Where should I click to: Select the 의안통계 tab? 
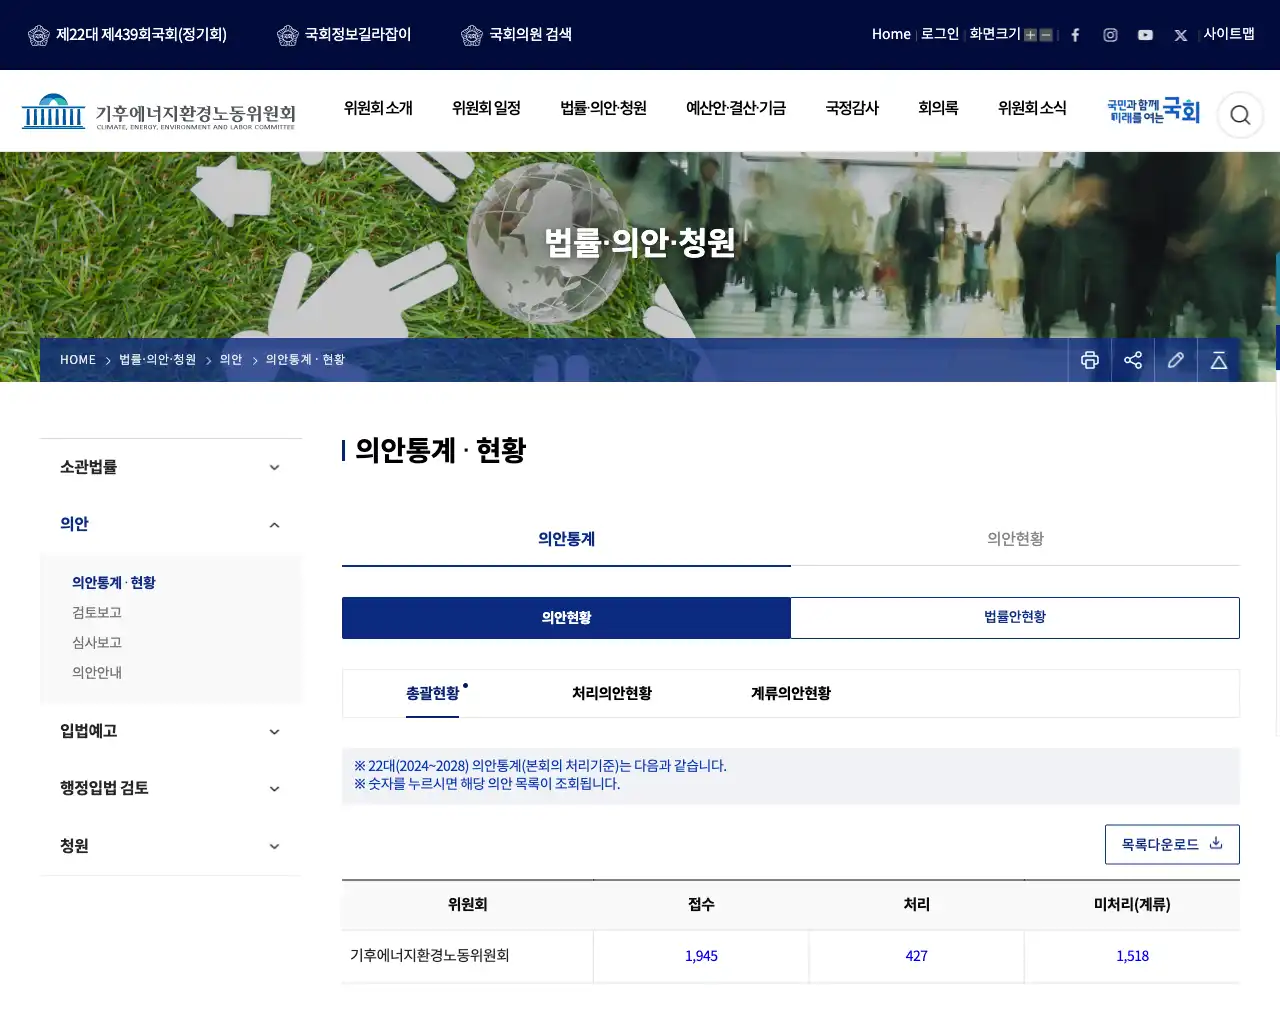566,539
